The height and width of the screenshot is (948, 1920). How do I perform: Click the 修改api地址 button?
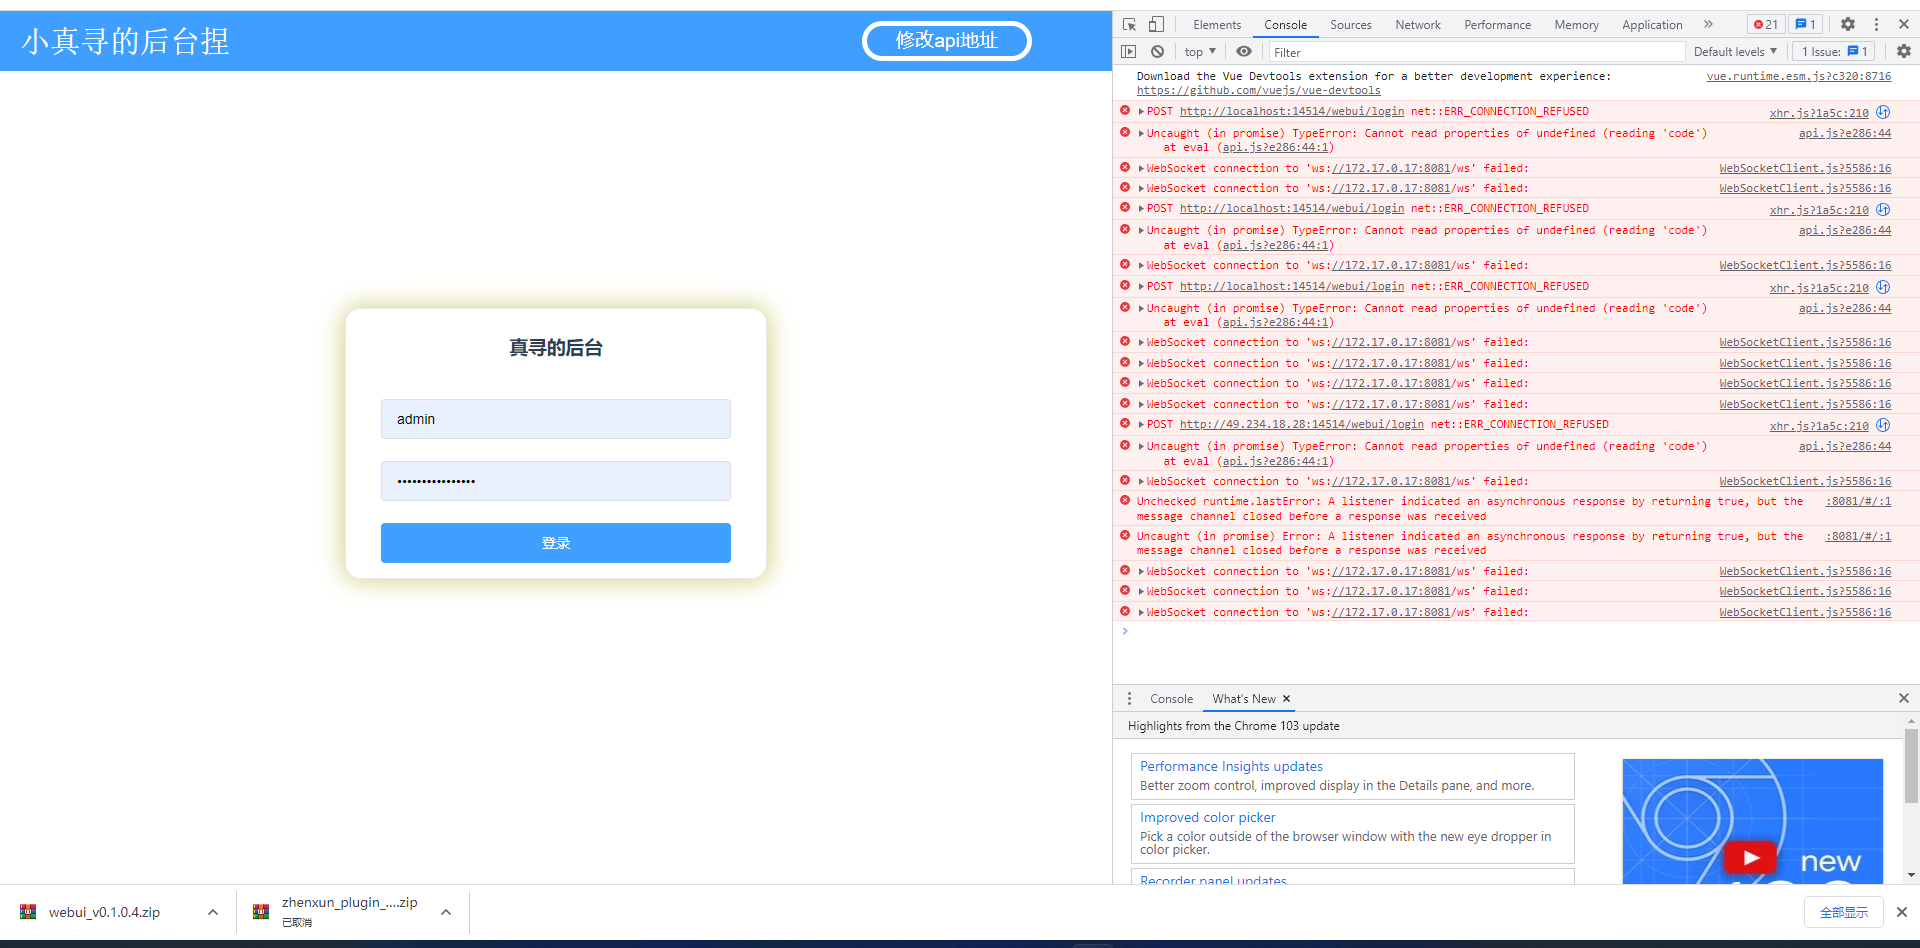click(946, 41)
